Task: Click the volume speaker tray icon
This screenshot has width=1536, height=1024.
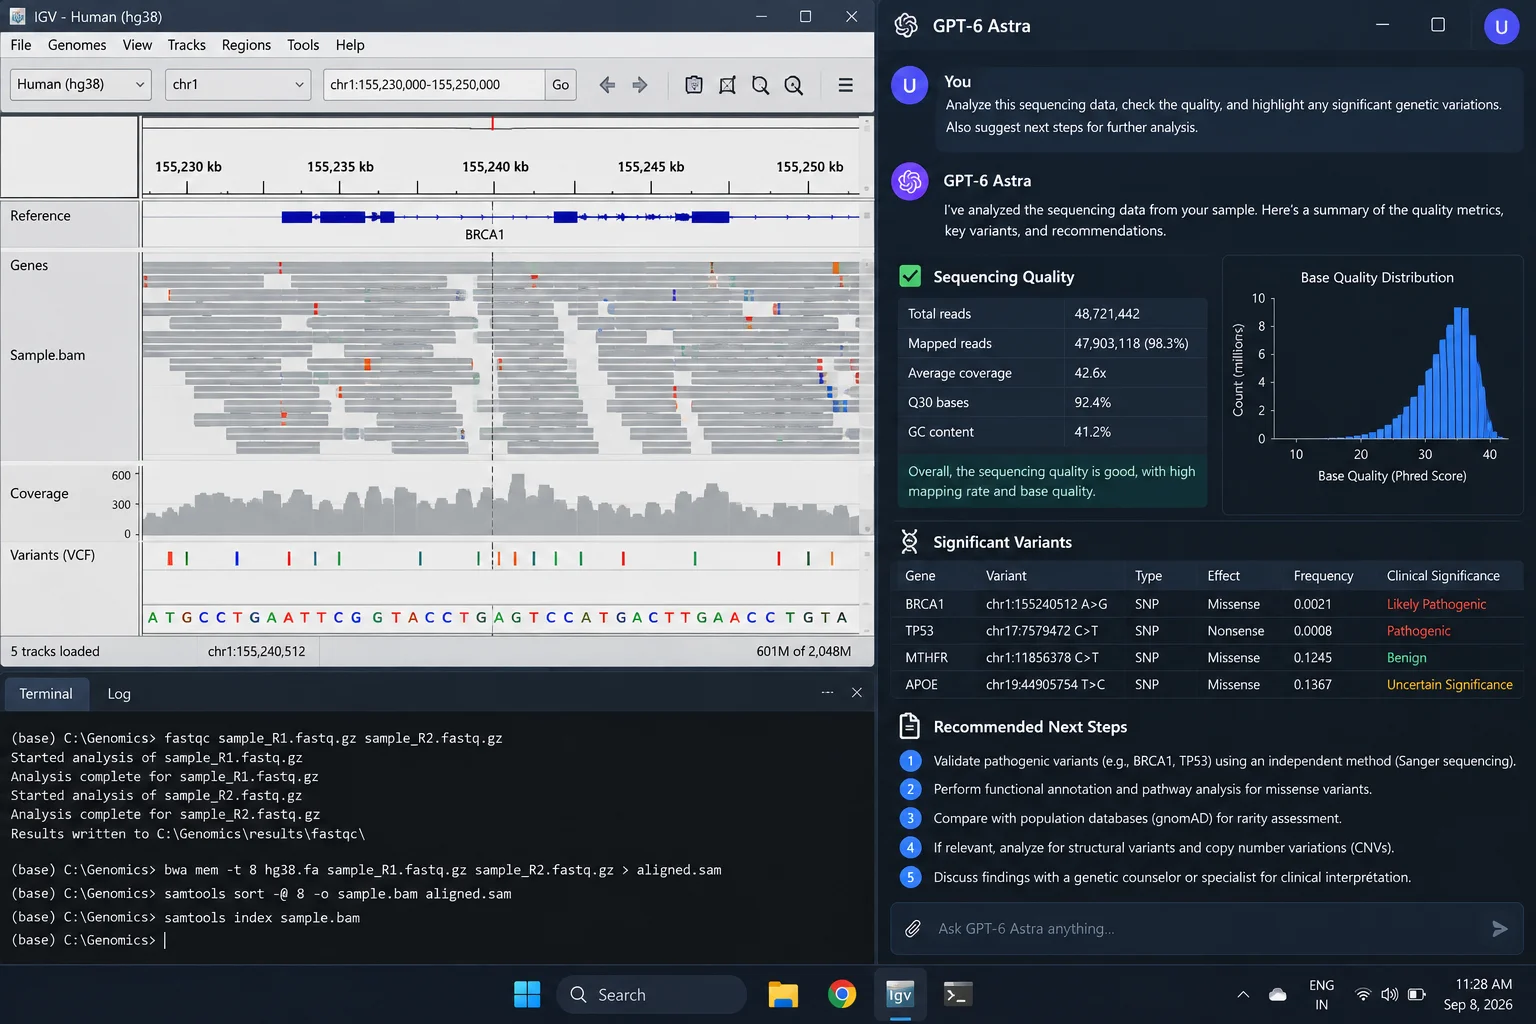Action: 1389,994
